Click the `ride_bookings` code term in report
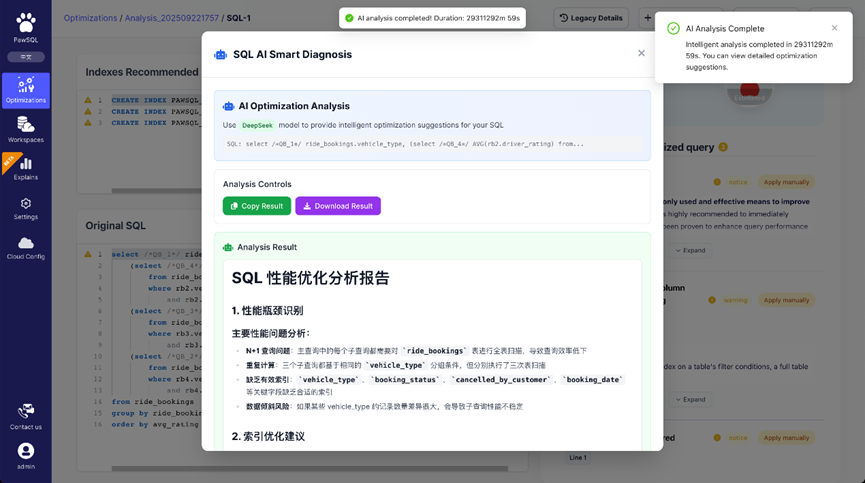 pos(435,351)
